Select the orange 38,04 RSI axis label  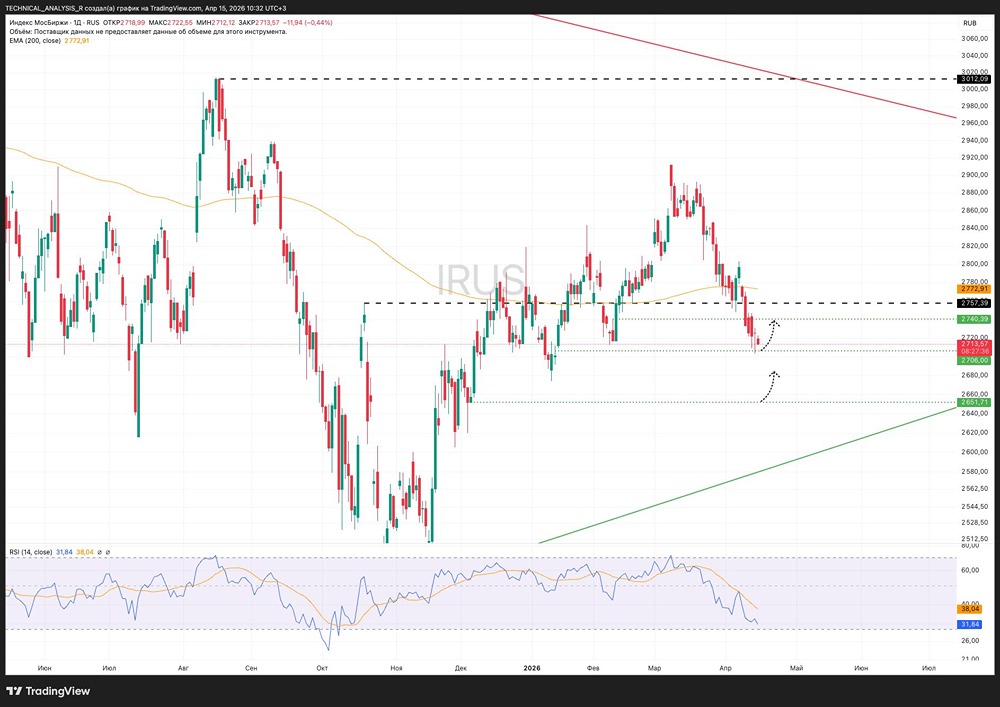tap(969, 609)
